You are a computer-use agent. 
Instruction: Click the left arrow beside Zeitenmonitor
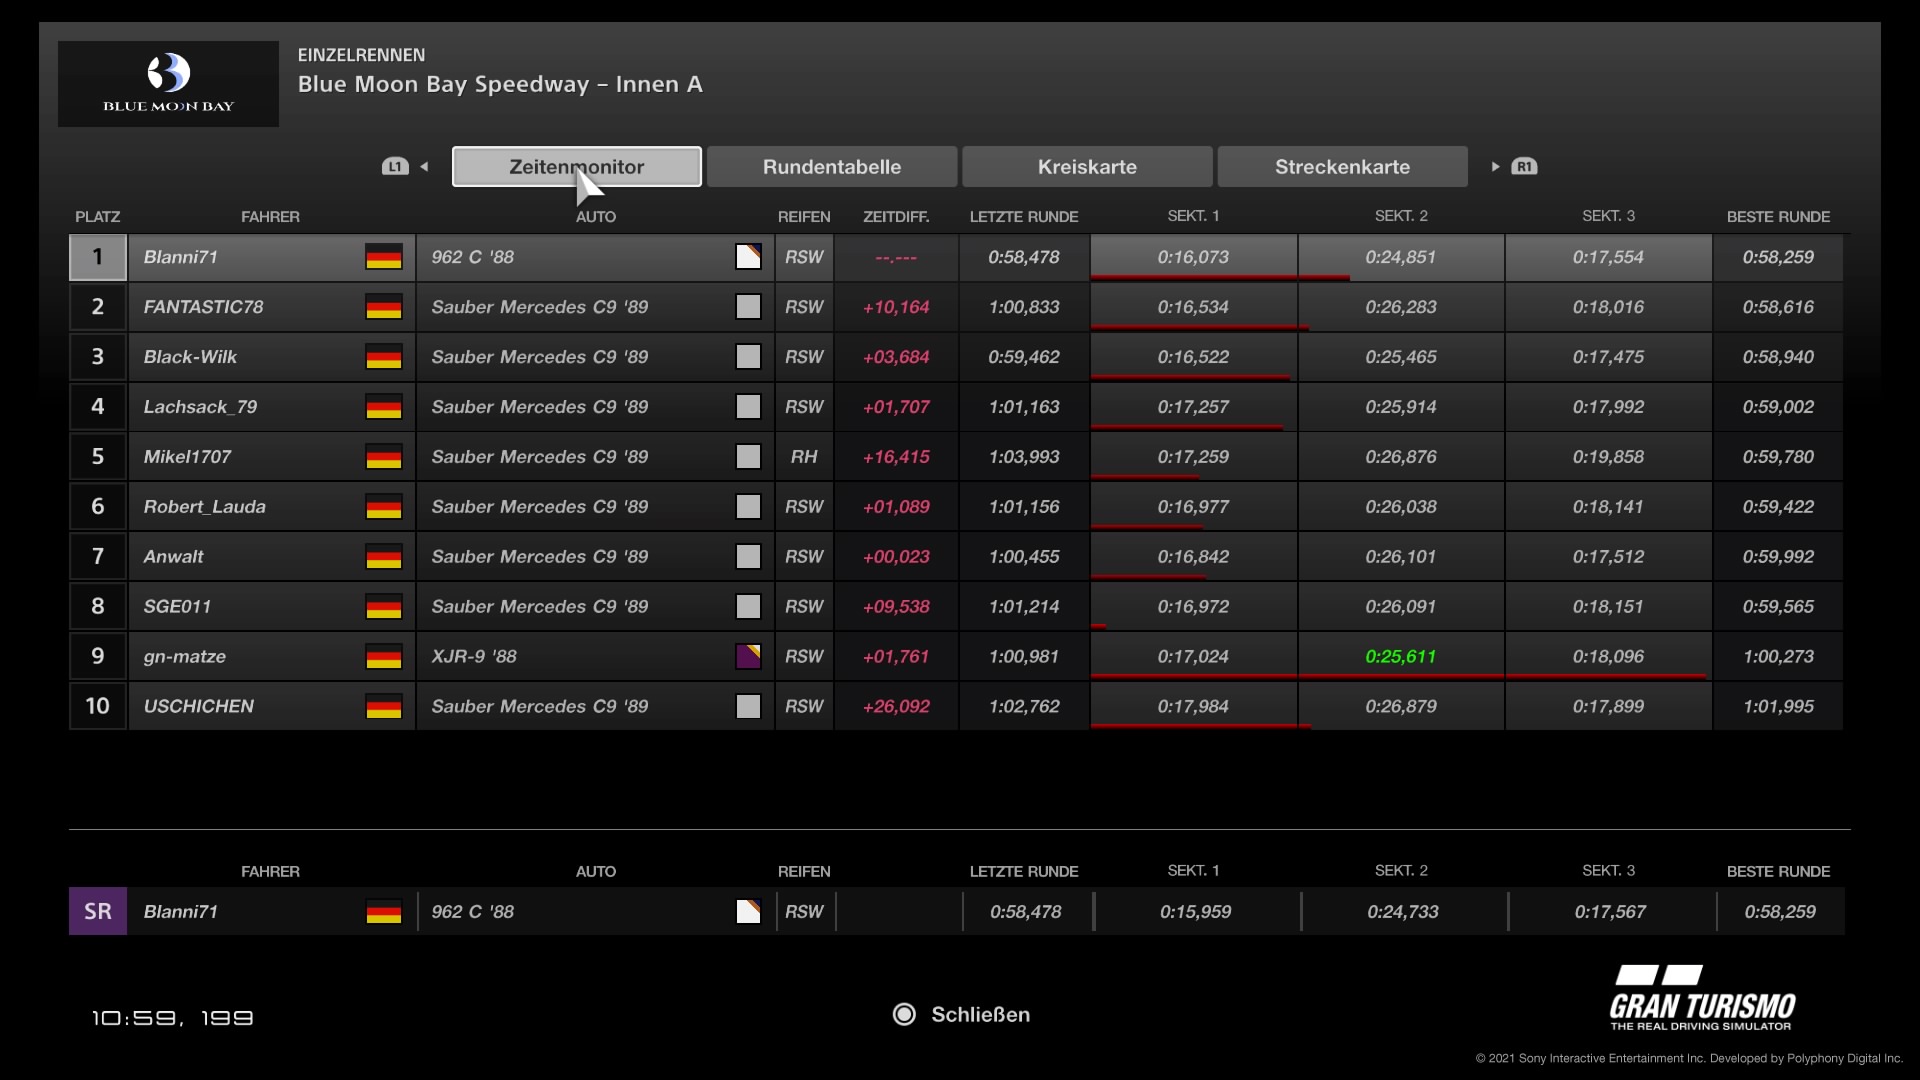coord(424,167)
